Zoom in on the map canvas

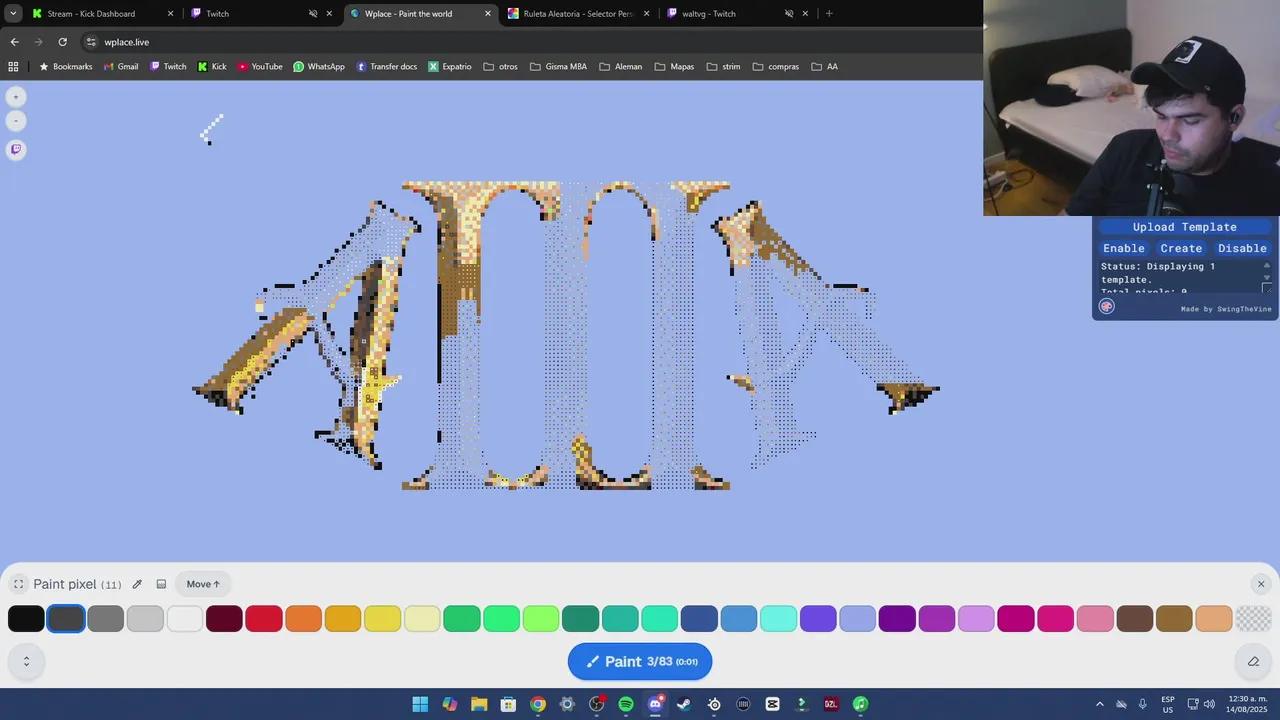point(16,97)
